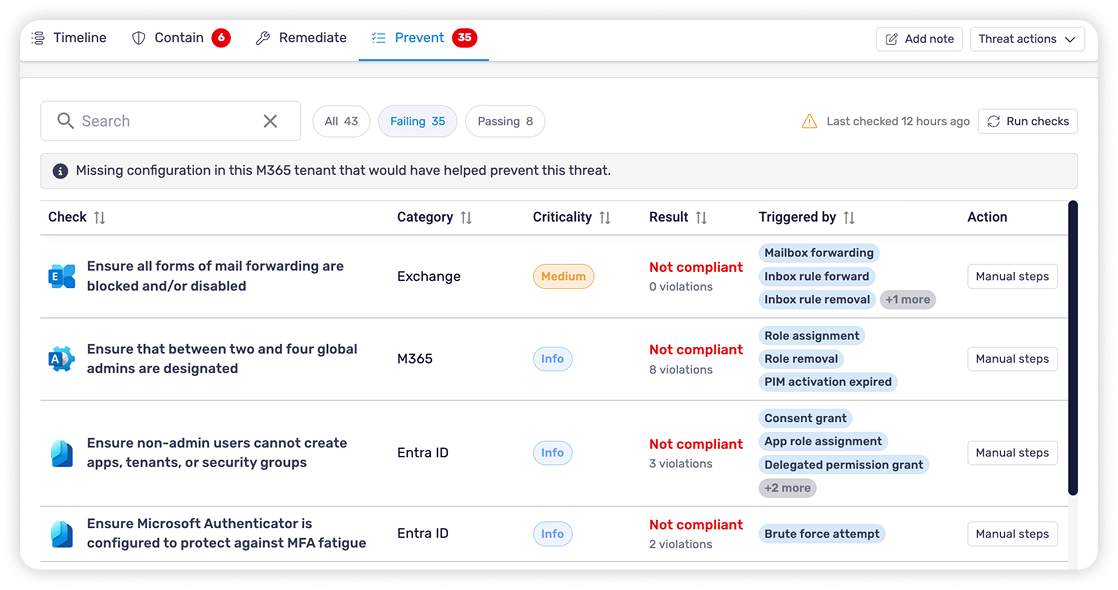Switch to the Contain tab
Viewport: 1118px width, 590px height.
click(180, 38)
